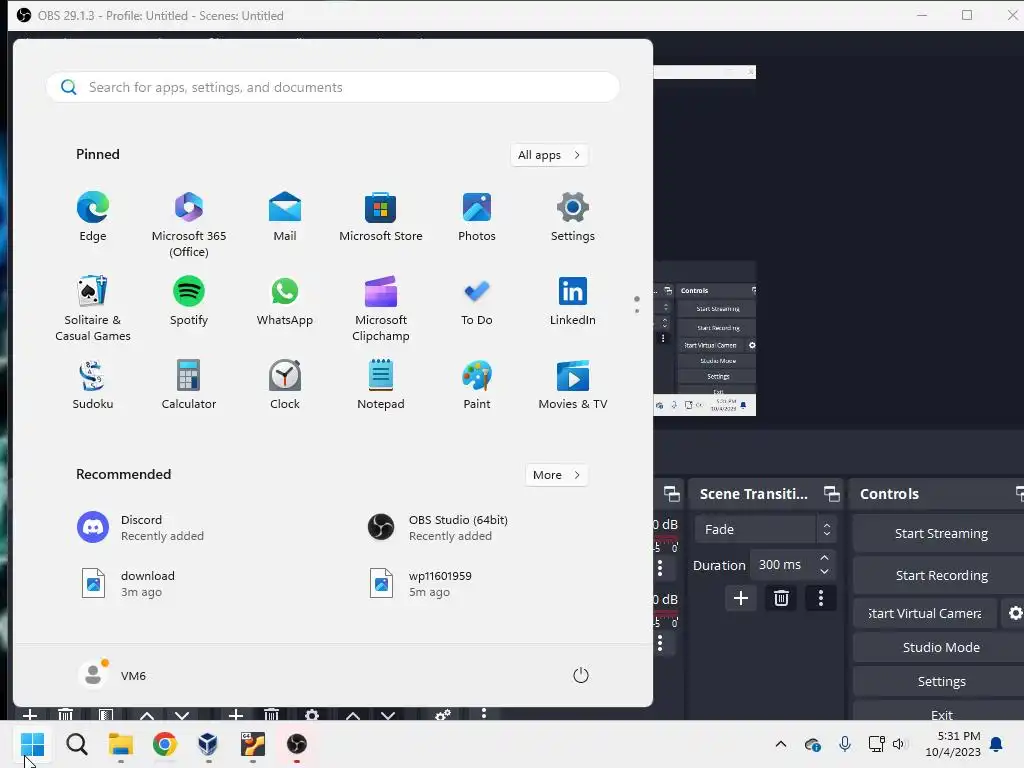
Task: Remove the selected scene transition
Action: pyautogui.click(x=781, y=598)
